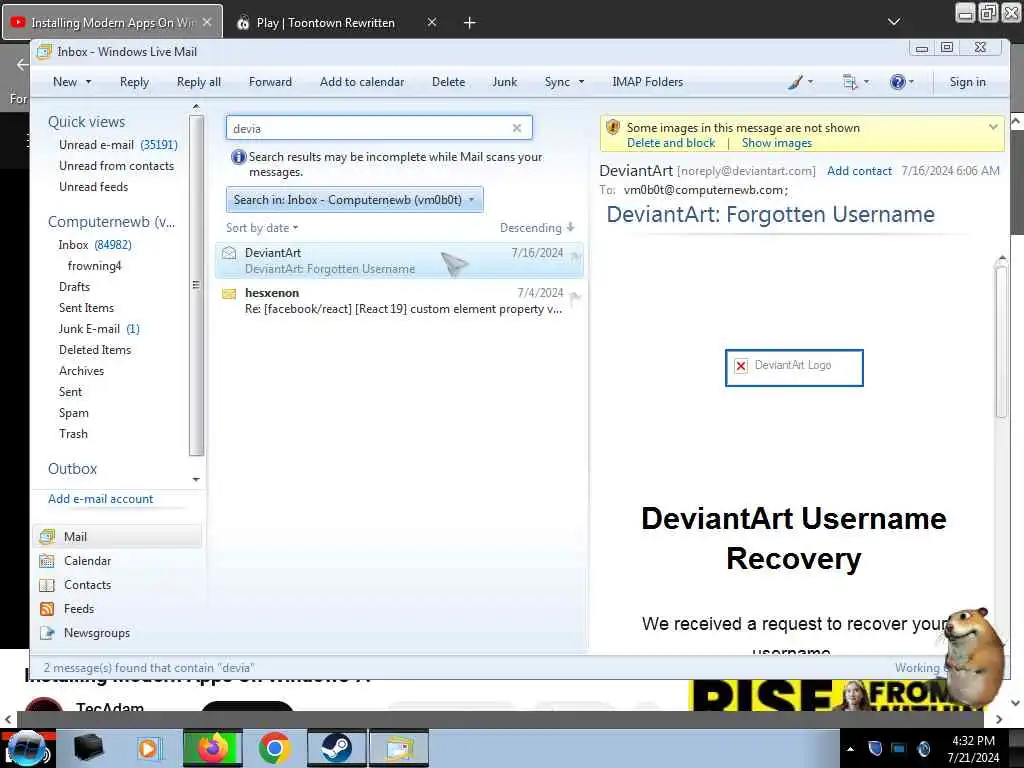Viewport: 1024px width, 768px height.
Task: Click Sign in
Action: point(967,82)
